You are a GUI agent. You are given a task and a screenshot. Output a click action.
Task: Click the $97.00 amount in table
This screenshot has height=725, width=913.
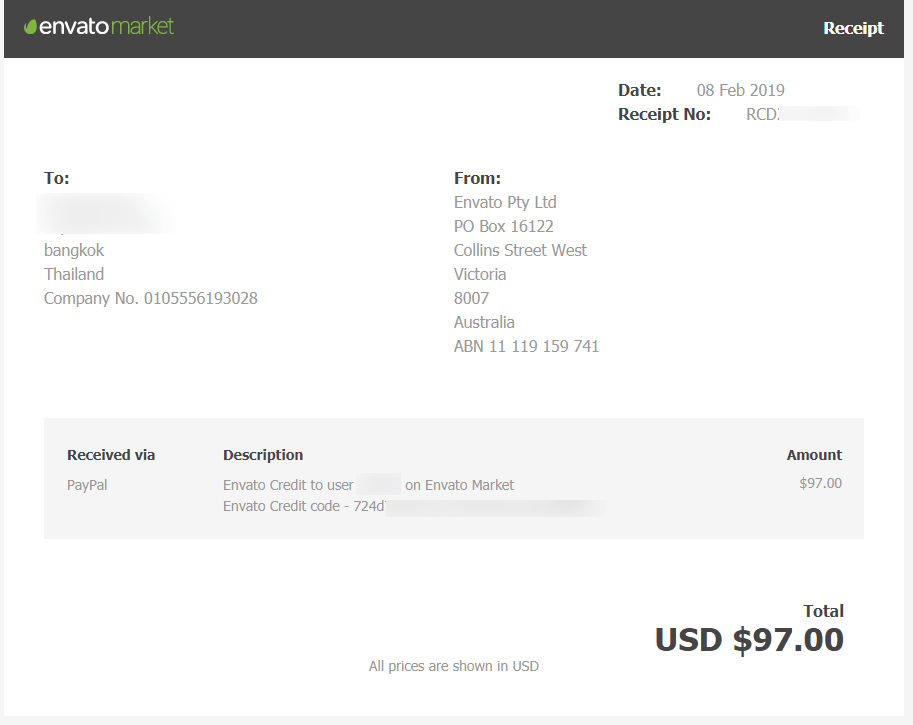(820, 484)
